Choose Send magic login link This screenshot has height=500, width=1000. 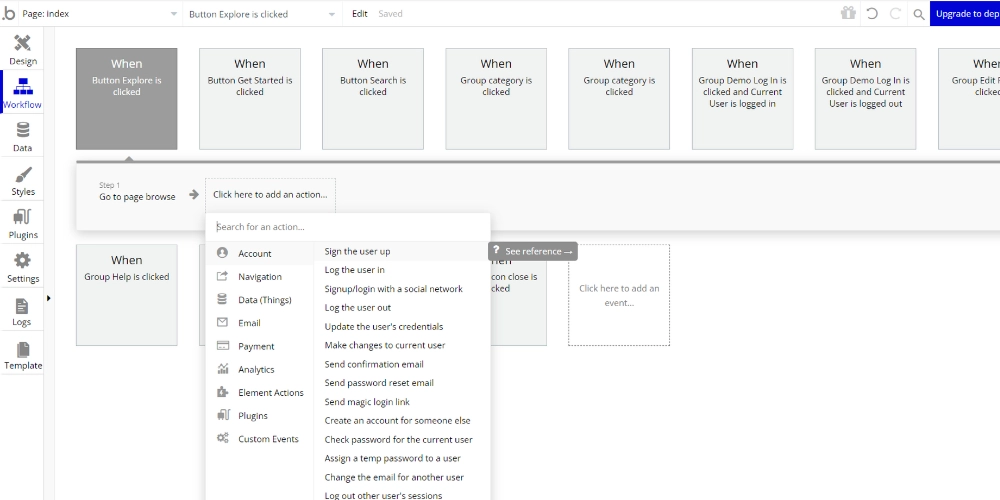402,402
